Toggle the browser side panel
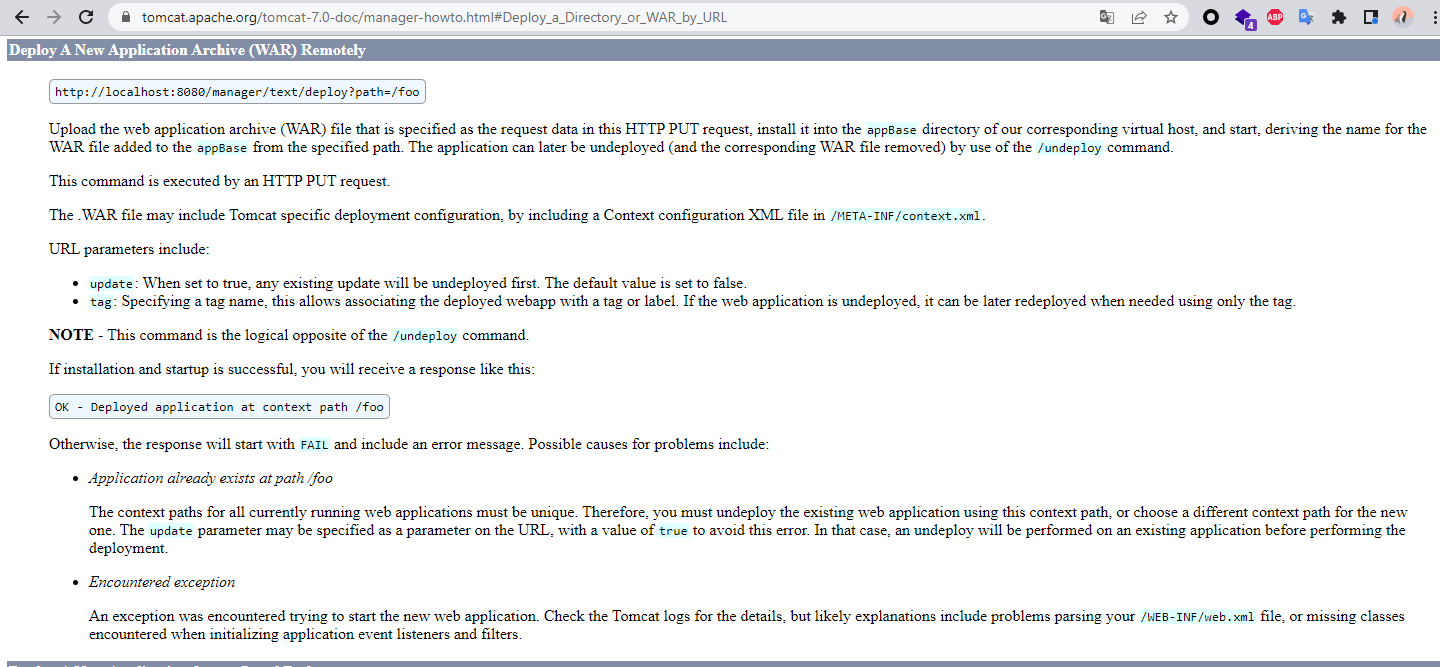Viewport: 1440px width, 667px height. click(x=1371, y=17)
